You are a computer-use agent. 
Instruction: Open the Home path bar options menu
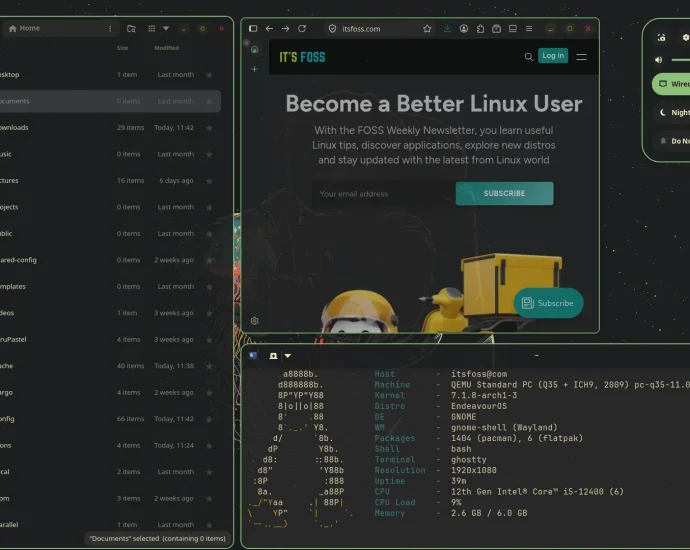(x=110, y=29)
